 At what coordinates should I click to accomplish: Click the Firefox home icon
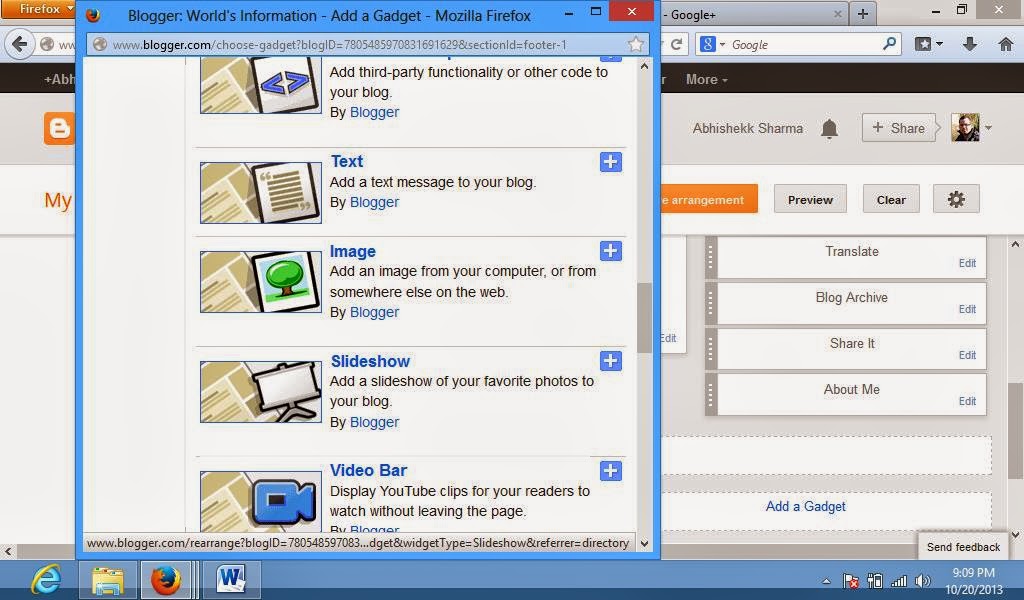click(x=1007, y=44)
